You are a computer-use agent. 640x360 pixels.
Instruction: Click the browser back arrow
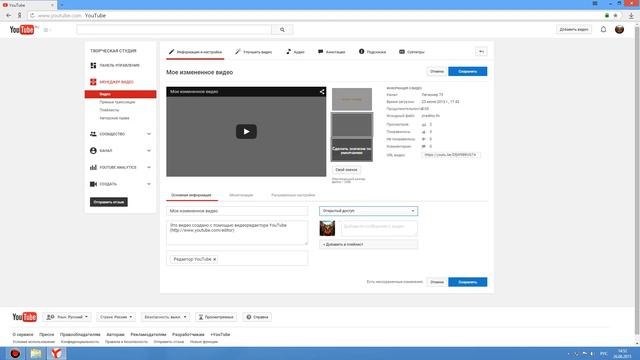click(9, 16)
